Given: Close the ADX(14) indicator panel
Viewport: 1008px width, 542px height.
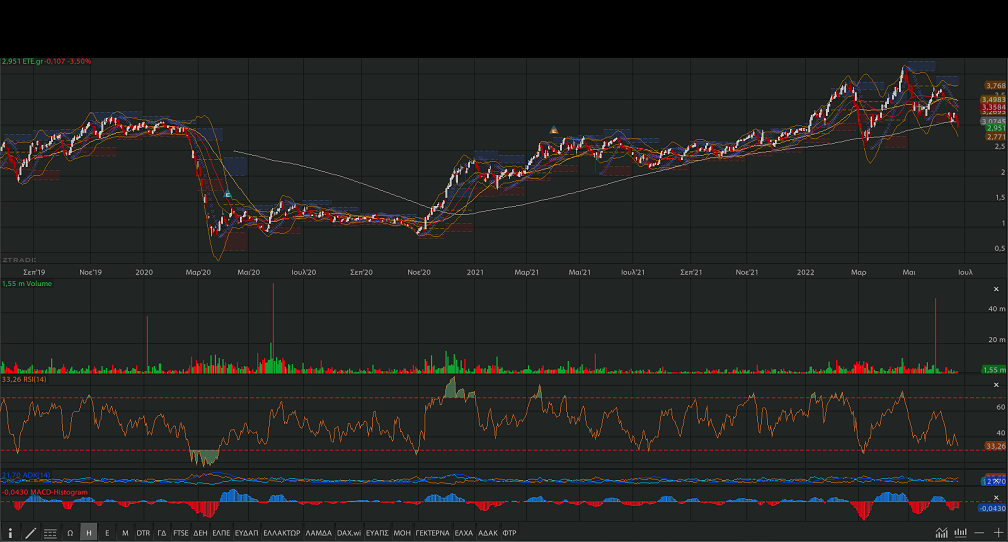Looking at the screenshot, I should coord(995,478).
